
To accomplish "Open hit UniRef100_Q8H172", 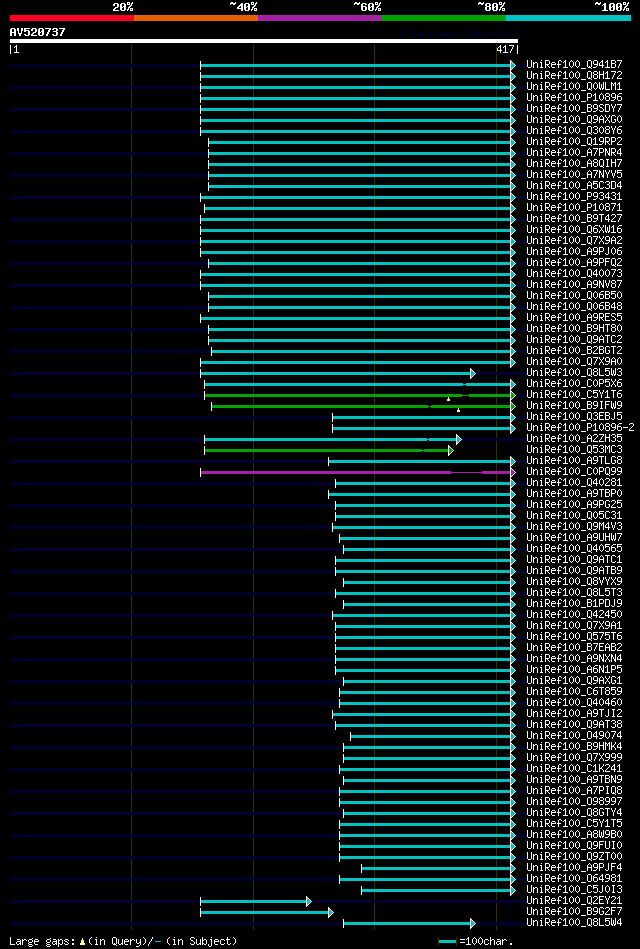I will click(574, 75).
